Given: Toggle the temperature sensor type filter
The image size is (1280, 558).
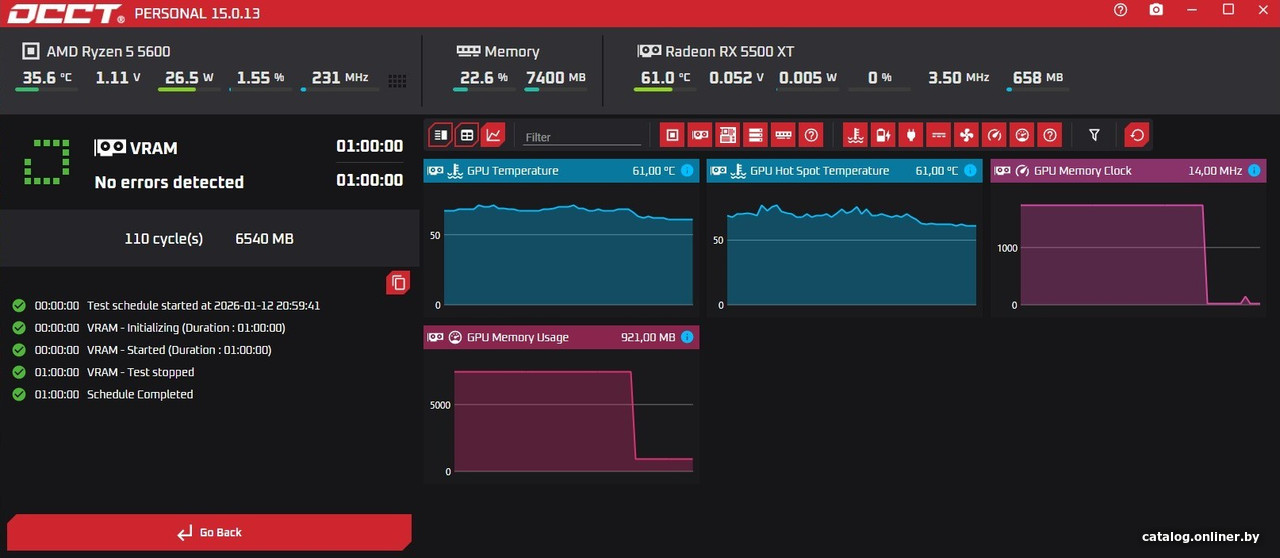Looking at the screenshot, I should point(855,135).
